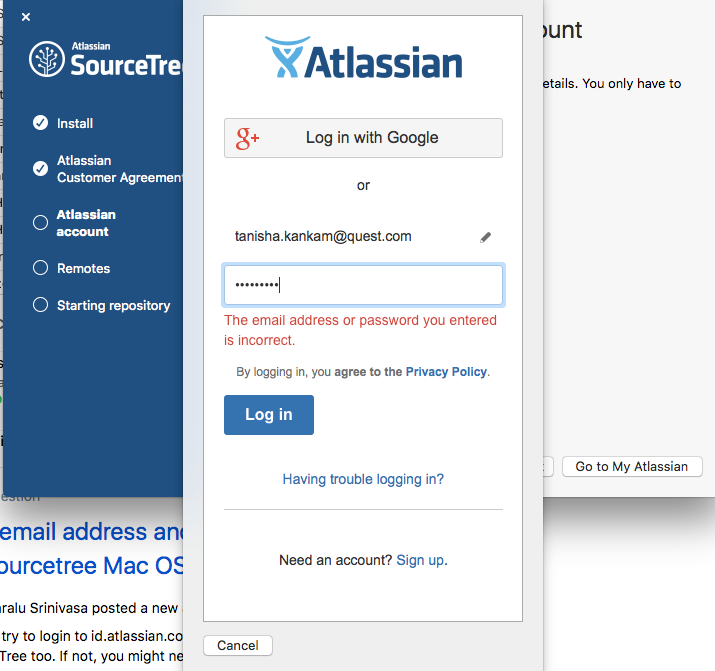
Task: Click the blue Log in button
Action: tap(269, 415)
